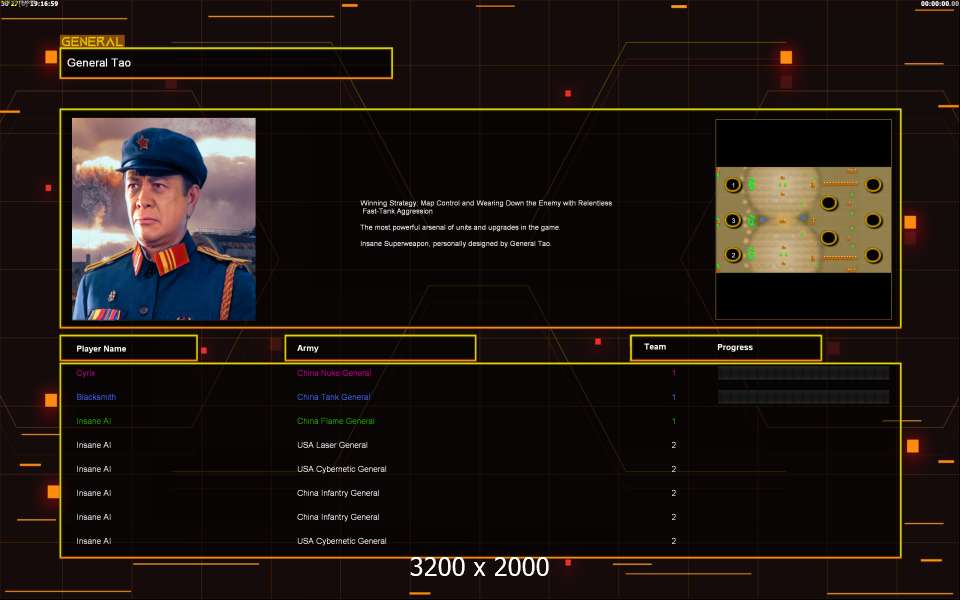Click start position marker 1 on the map
960x600 pixels.
tap(733, 184)
